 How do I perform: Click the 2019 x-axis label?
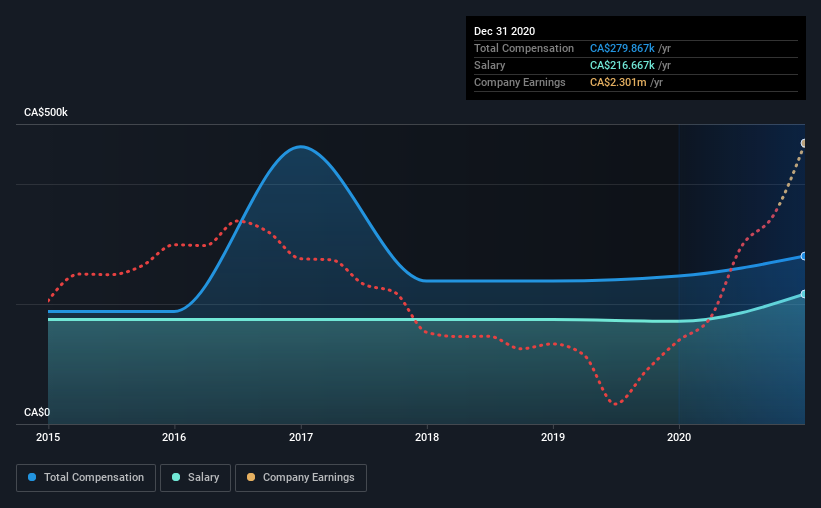553,437
